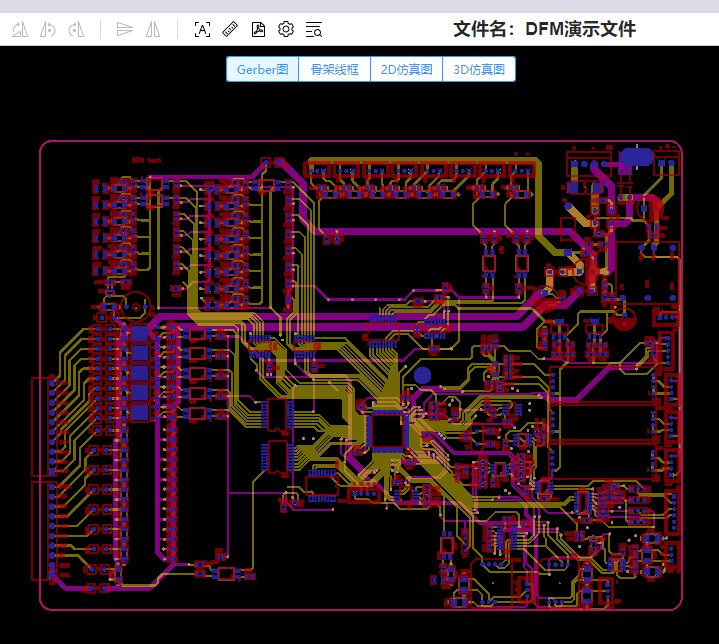Click the top blue square pad on left
719x644 pixels.
[140, 333]
